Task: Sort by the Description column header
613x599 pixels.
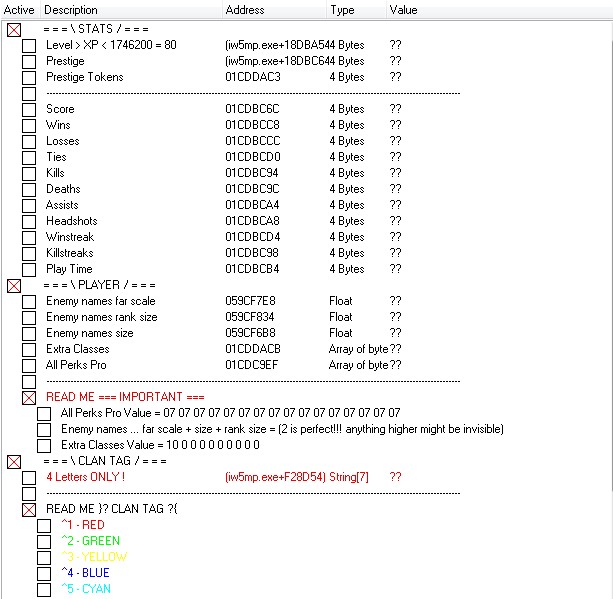Action: (71, 10)
